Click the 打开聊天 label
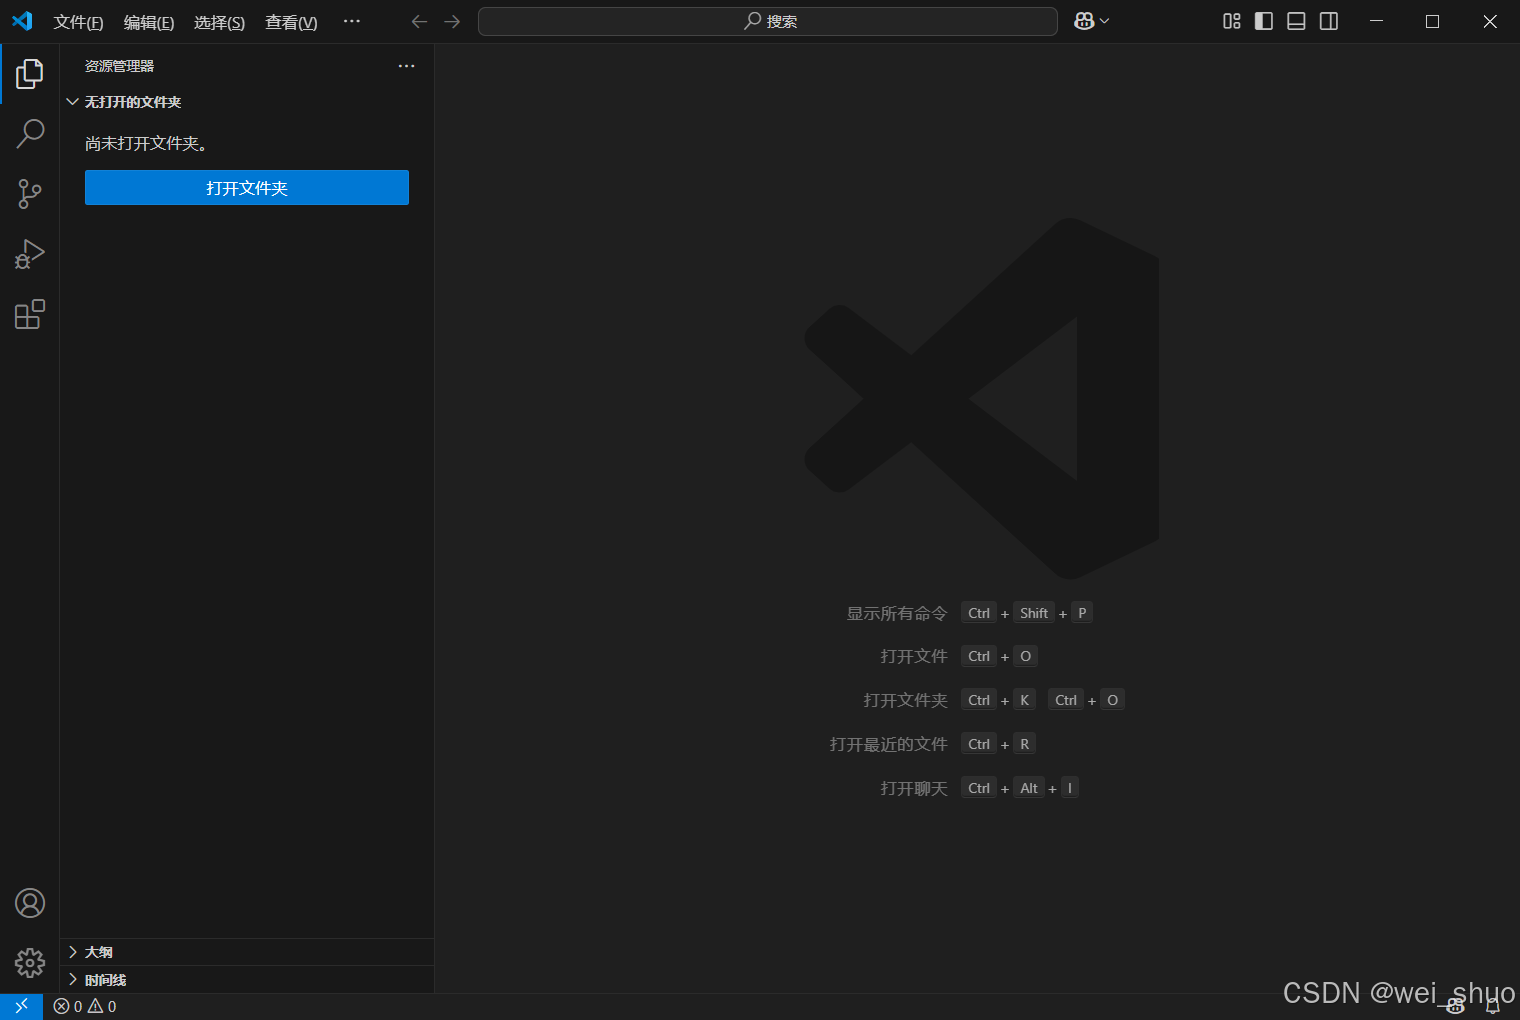 914,788
